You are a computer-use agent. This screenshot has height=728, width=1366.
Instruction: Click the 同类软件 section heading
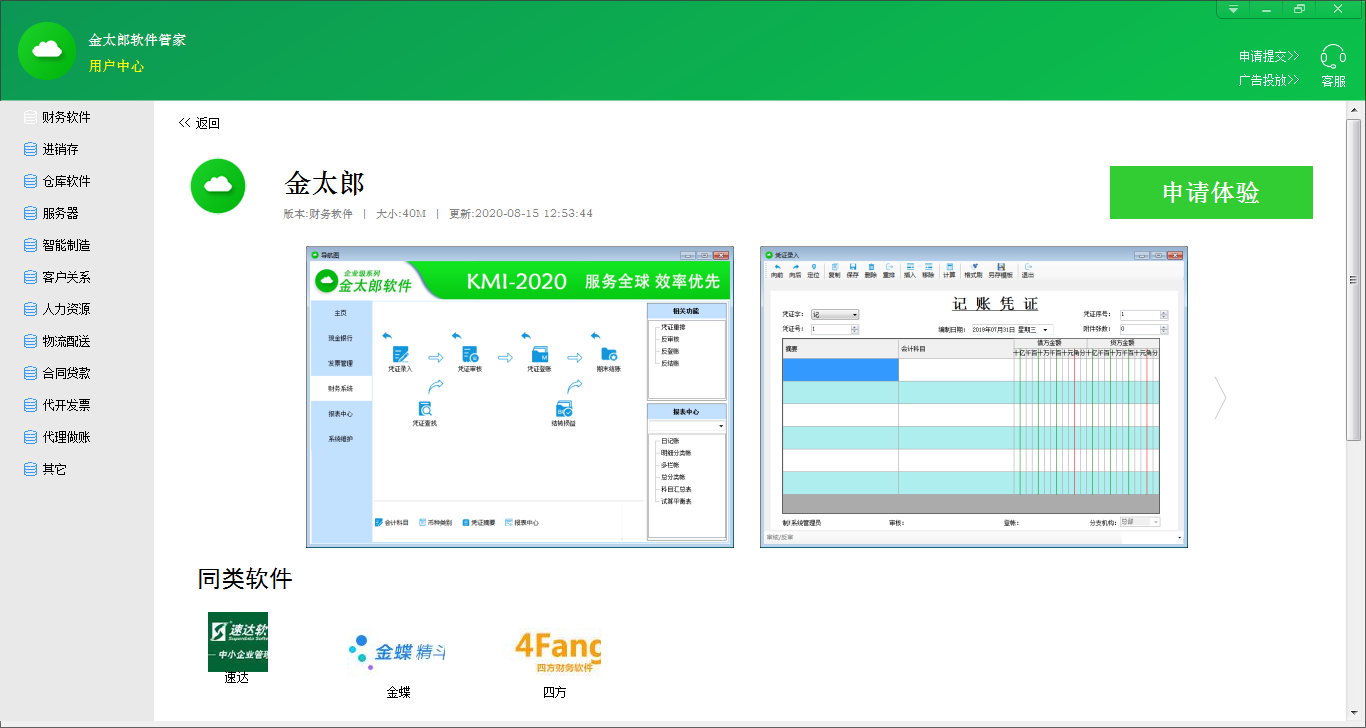[245, 579]
